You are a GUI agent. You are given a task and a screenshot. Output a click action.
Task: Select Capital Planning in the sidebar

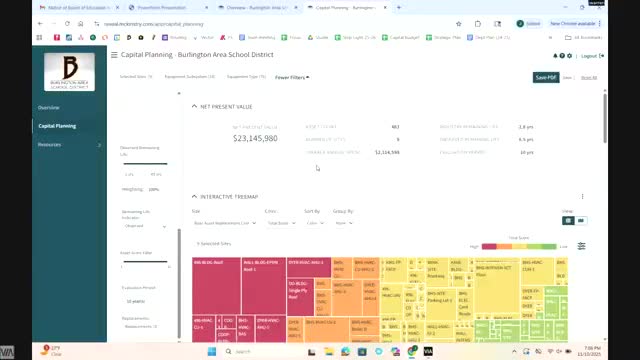click(x=57, y=126)
